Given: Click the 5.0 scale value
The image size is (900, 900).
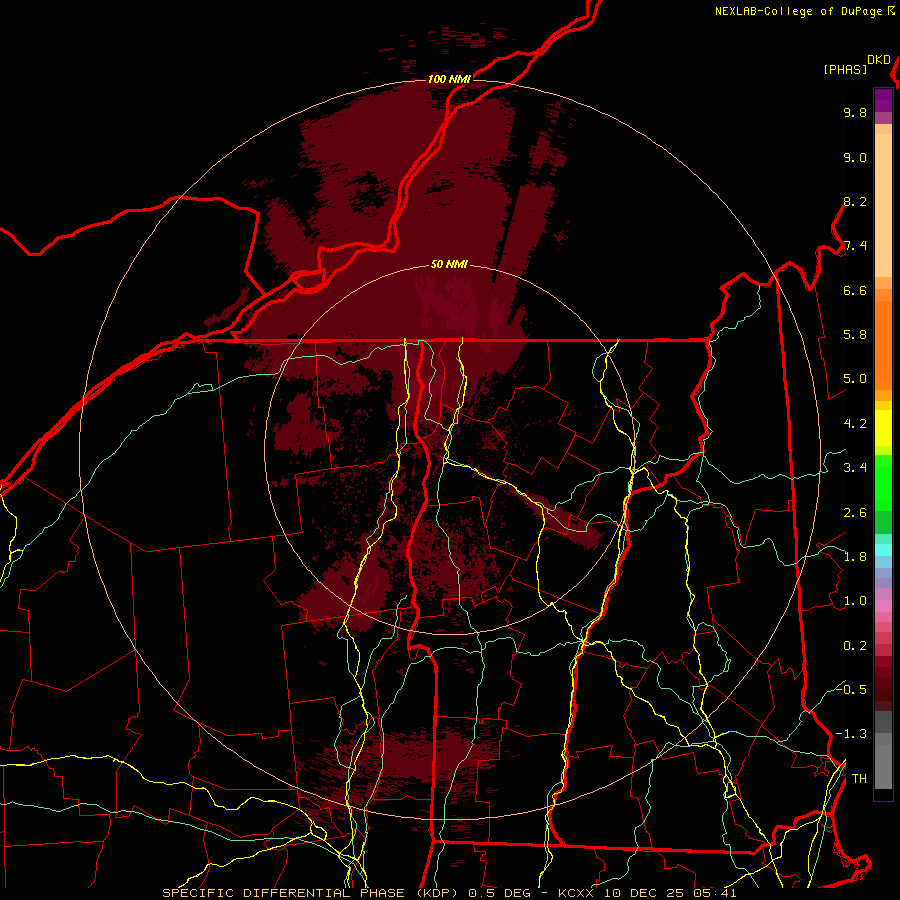Looking at the screenshot, I should click(855, 379).
